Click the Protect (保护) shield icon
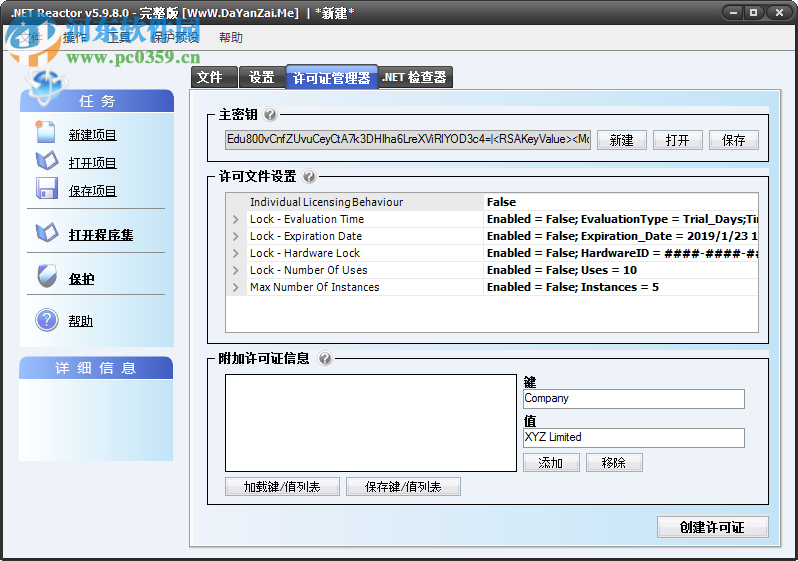This screenshot has width=798, height=561. click(x=47, y=276)
